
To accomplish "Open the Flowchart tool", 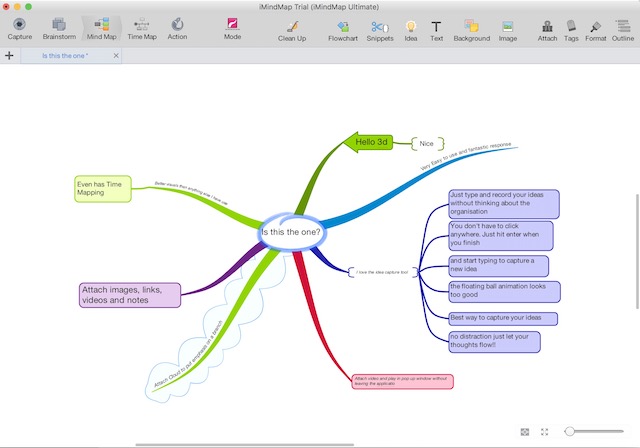I will (343, 27).
